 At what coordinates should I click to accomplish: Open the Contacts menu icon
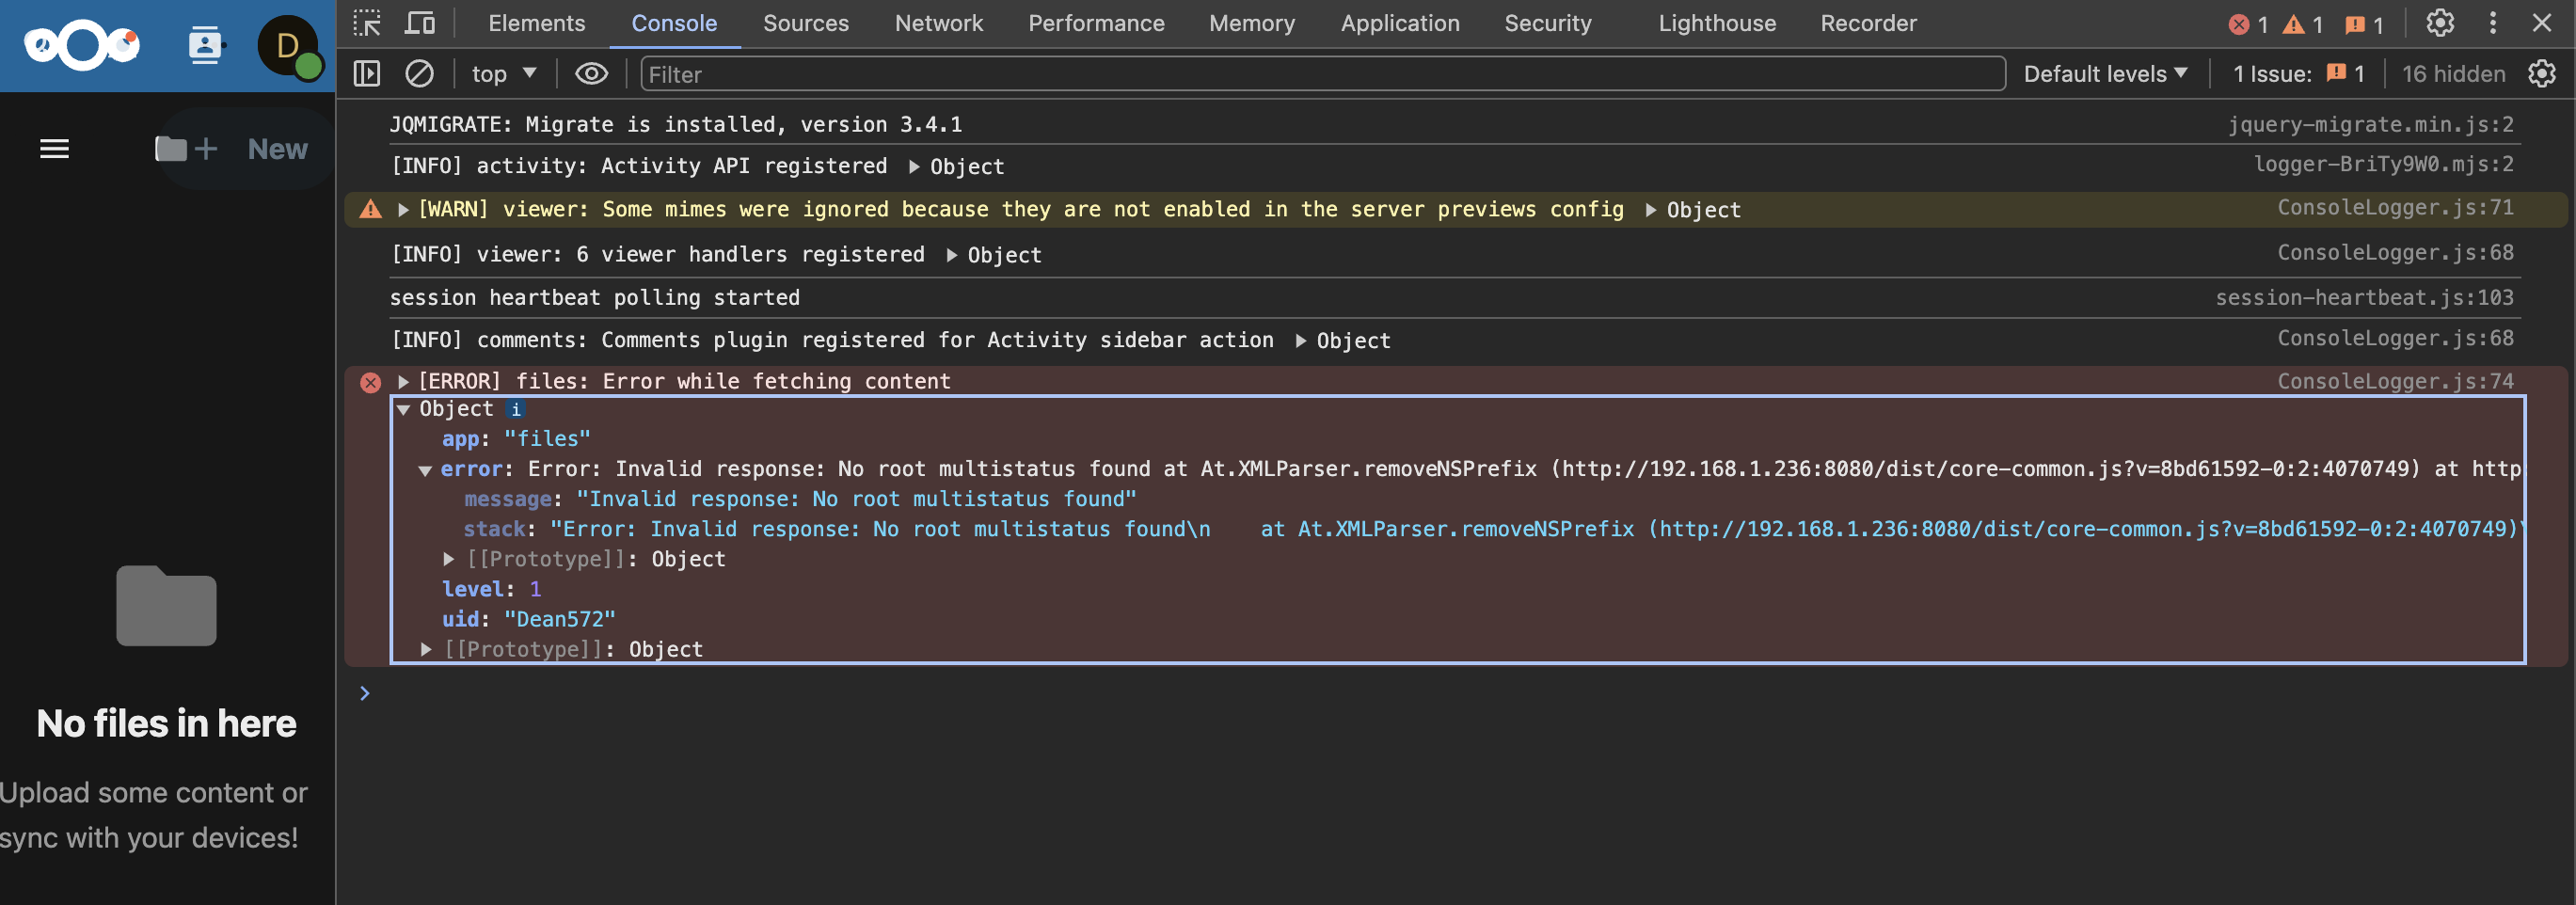click(x=206, y=45)
